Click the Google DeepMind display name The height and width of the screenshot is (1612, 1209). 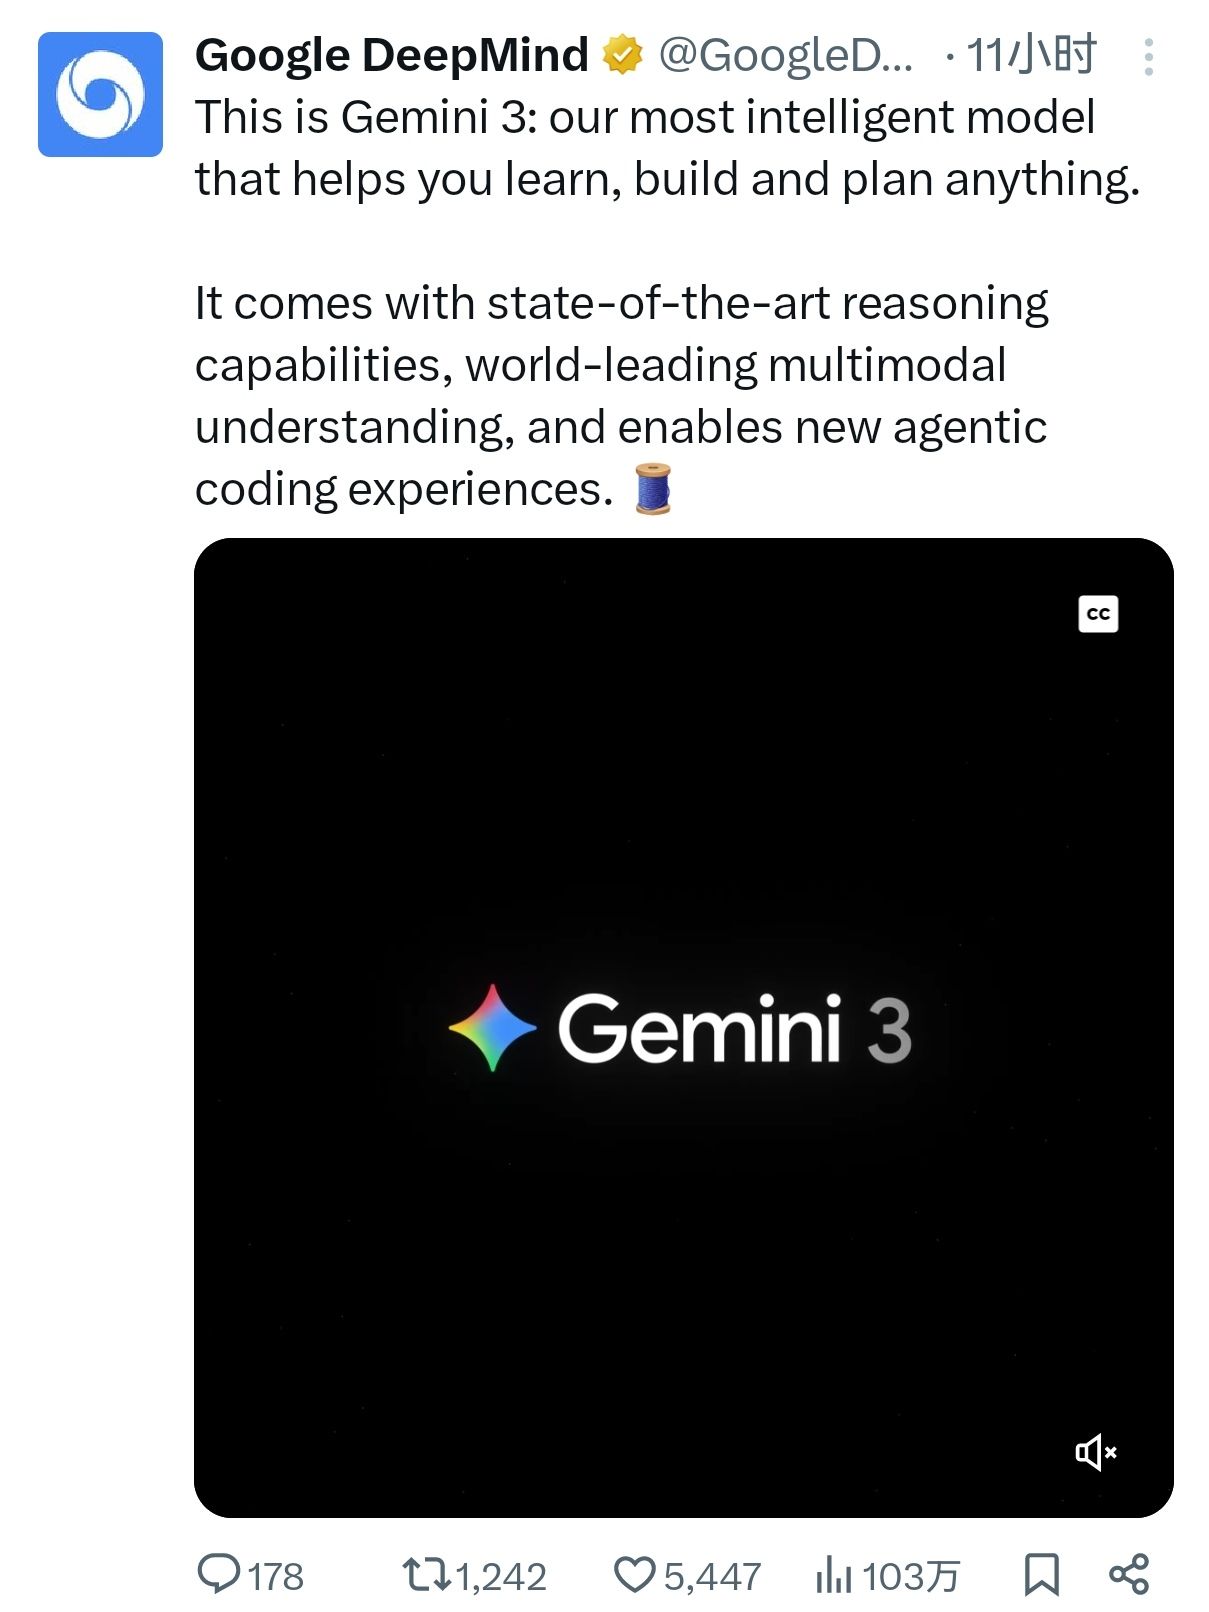point(391,55)
